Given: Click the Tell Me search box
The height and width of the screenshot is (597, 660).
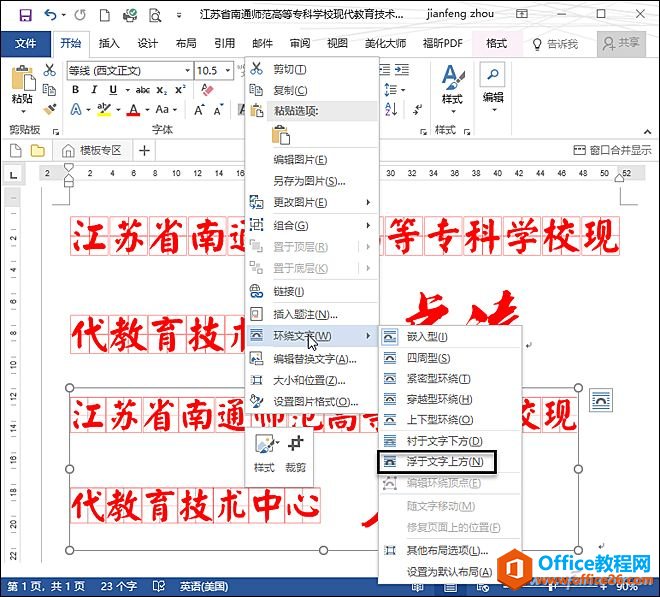Looking at the screenshot, I should click(556, 44).
